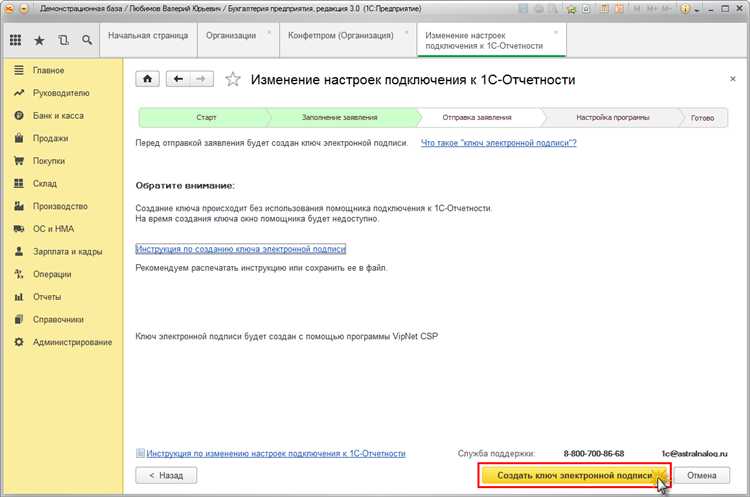Screen dimensions: 750x497
Task: Click the Search magnifier icon
Action: coord(87,40)
